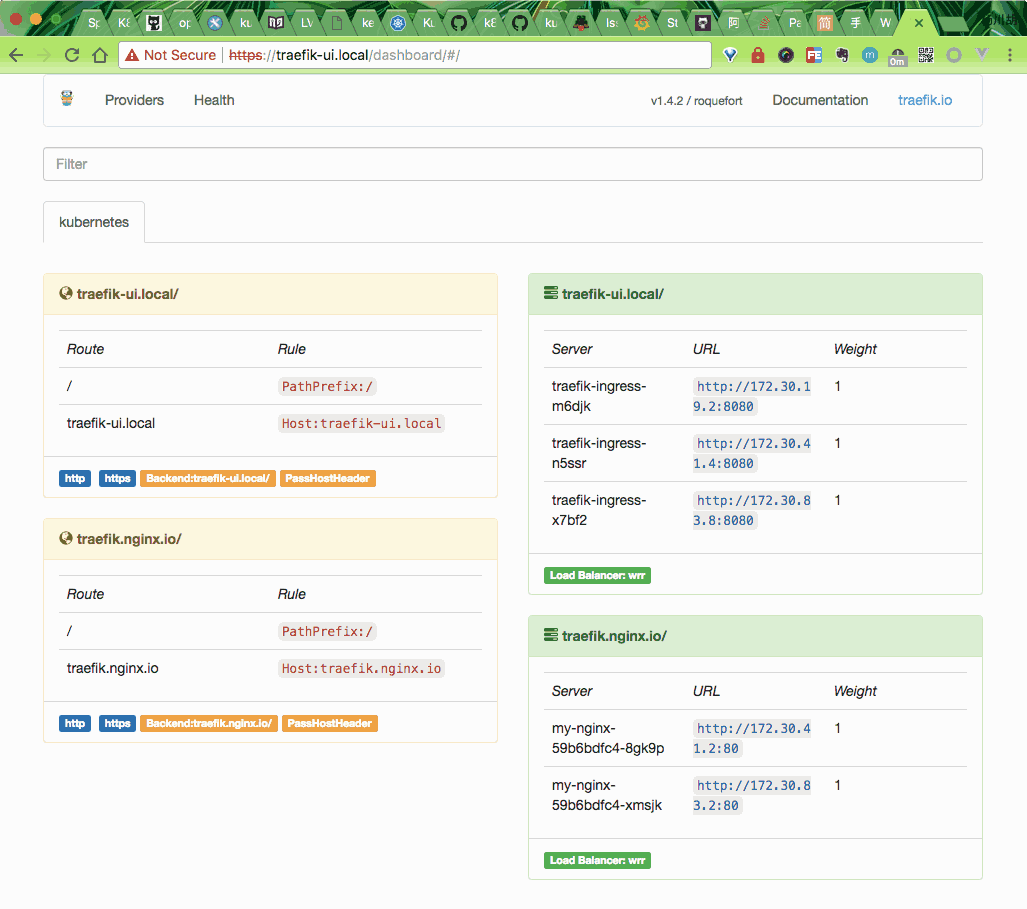
Task: Switch to the blank document favicon tab
Action: point(337,23)
